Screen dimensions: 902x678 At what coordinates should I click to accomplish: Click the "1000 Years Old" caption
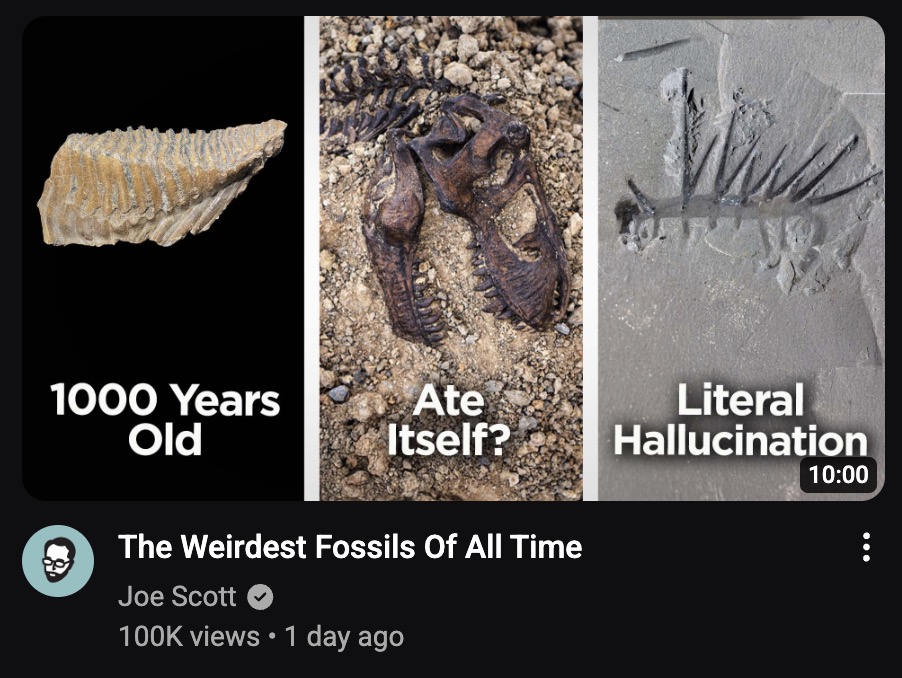[165, 420]
